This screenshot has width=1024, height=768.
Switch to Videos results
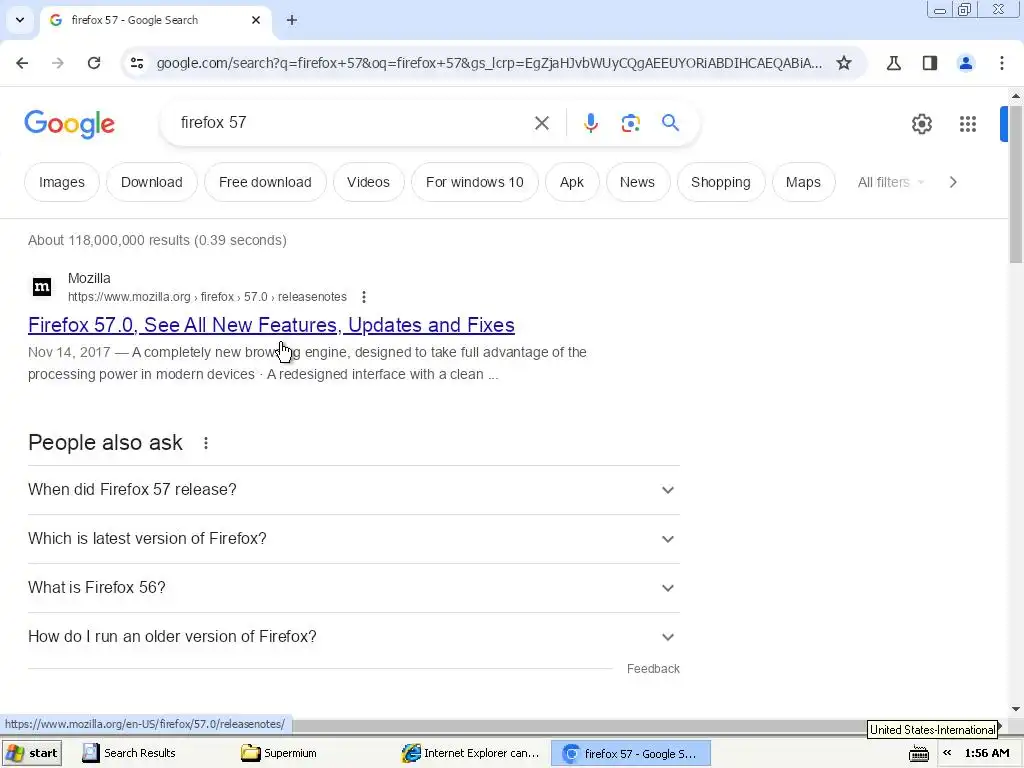368,182
